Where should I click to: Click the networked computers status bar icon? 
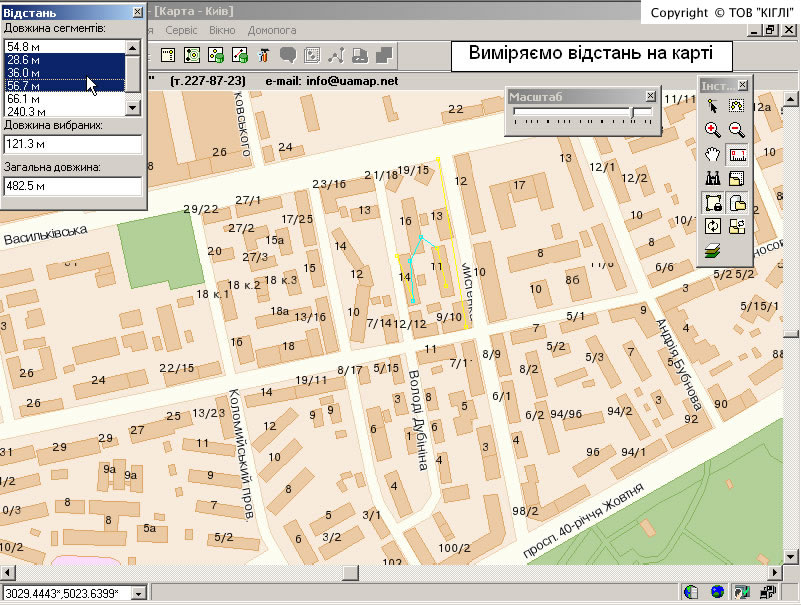point(768,592)
